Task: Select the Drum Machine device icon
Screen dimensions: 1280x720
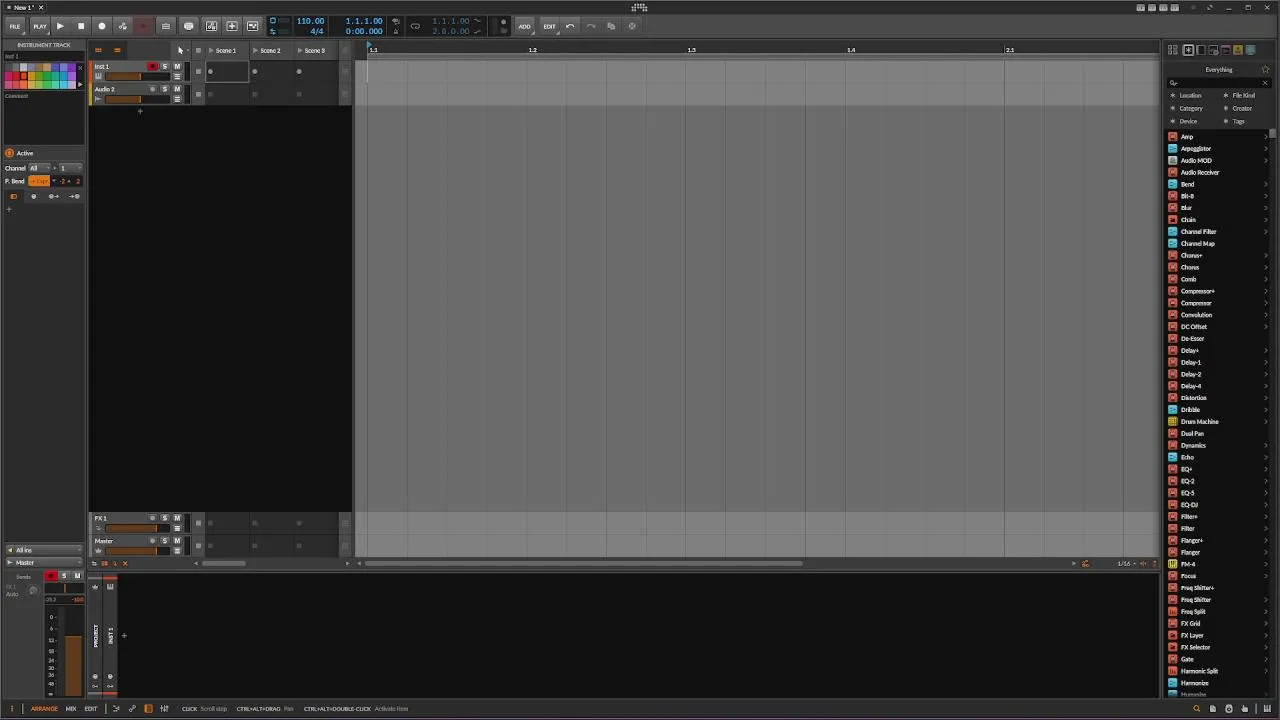Action: click(1173, 421)
